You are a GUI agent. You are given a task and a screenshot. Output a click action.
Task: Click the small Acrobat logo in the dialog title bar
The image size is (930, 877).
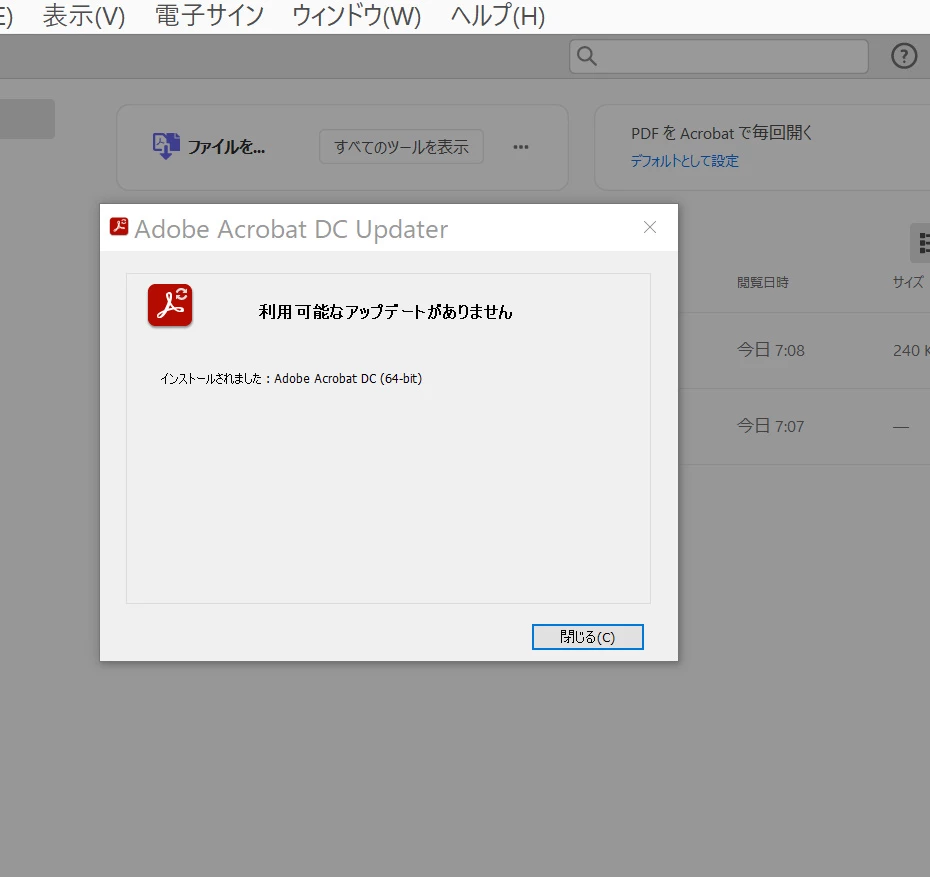tap(119, 227)
